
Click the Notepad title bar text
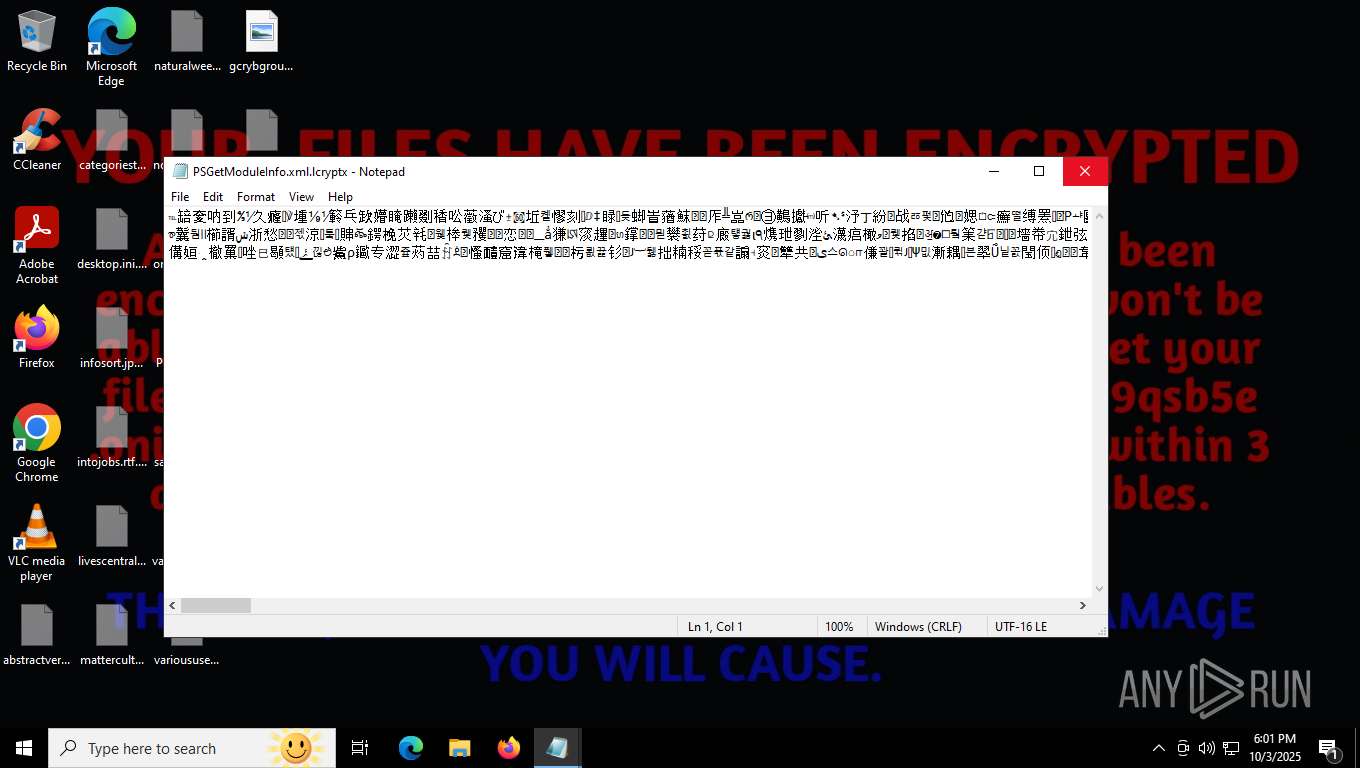point(299,172)
